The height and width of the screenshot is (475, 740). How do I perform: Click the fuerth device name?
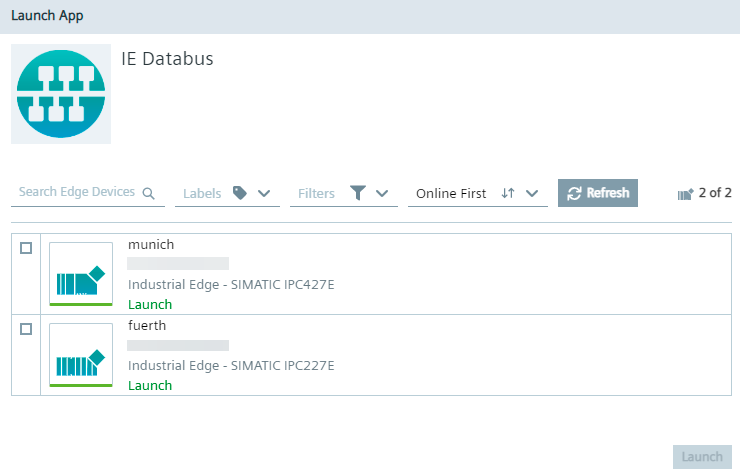tap(147, 326)
